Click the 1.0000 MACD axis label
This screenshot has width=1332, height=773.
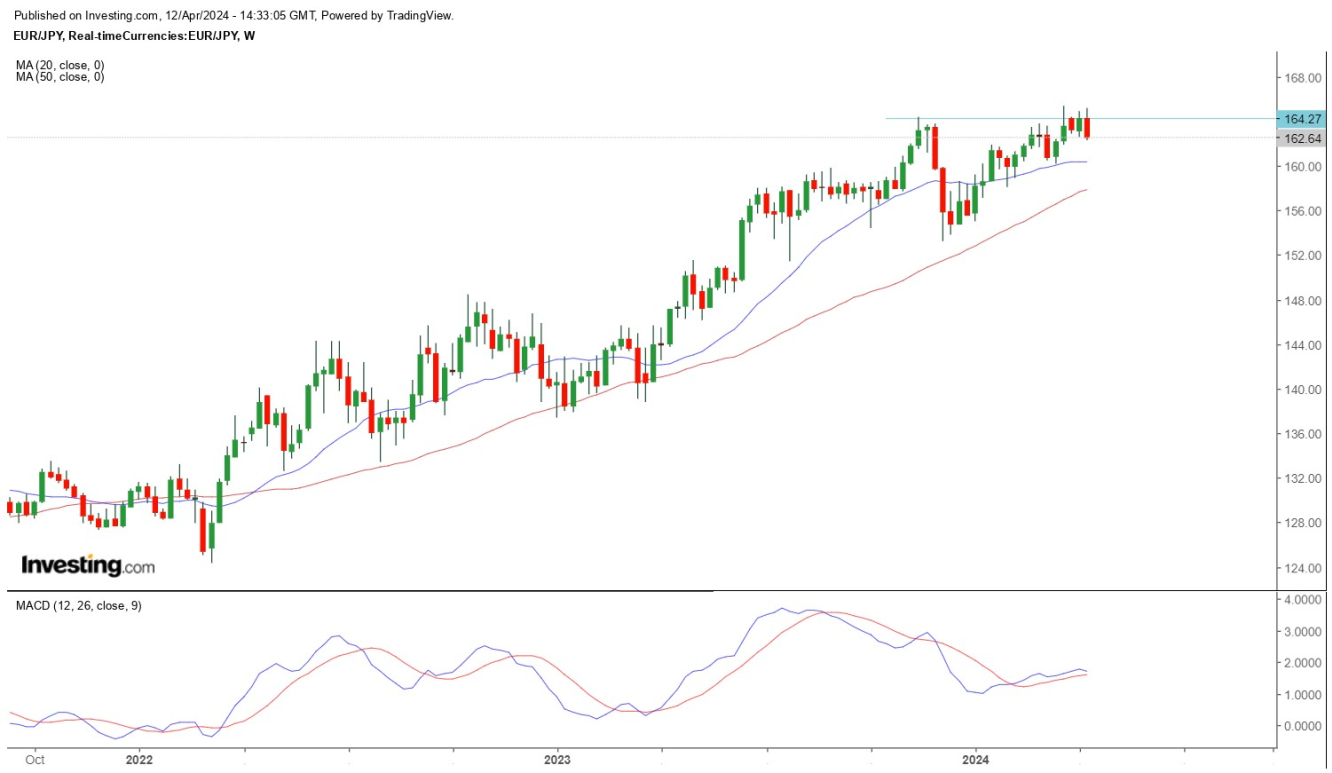point(1303,695)
